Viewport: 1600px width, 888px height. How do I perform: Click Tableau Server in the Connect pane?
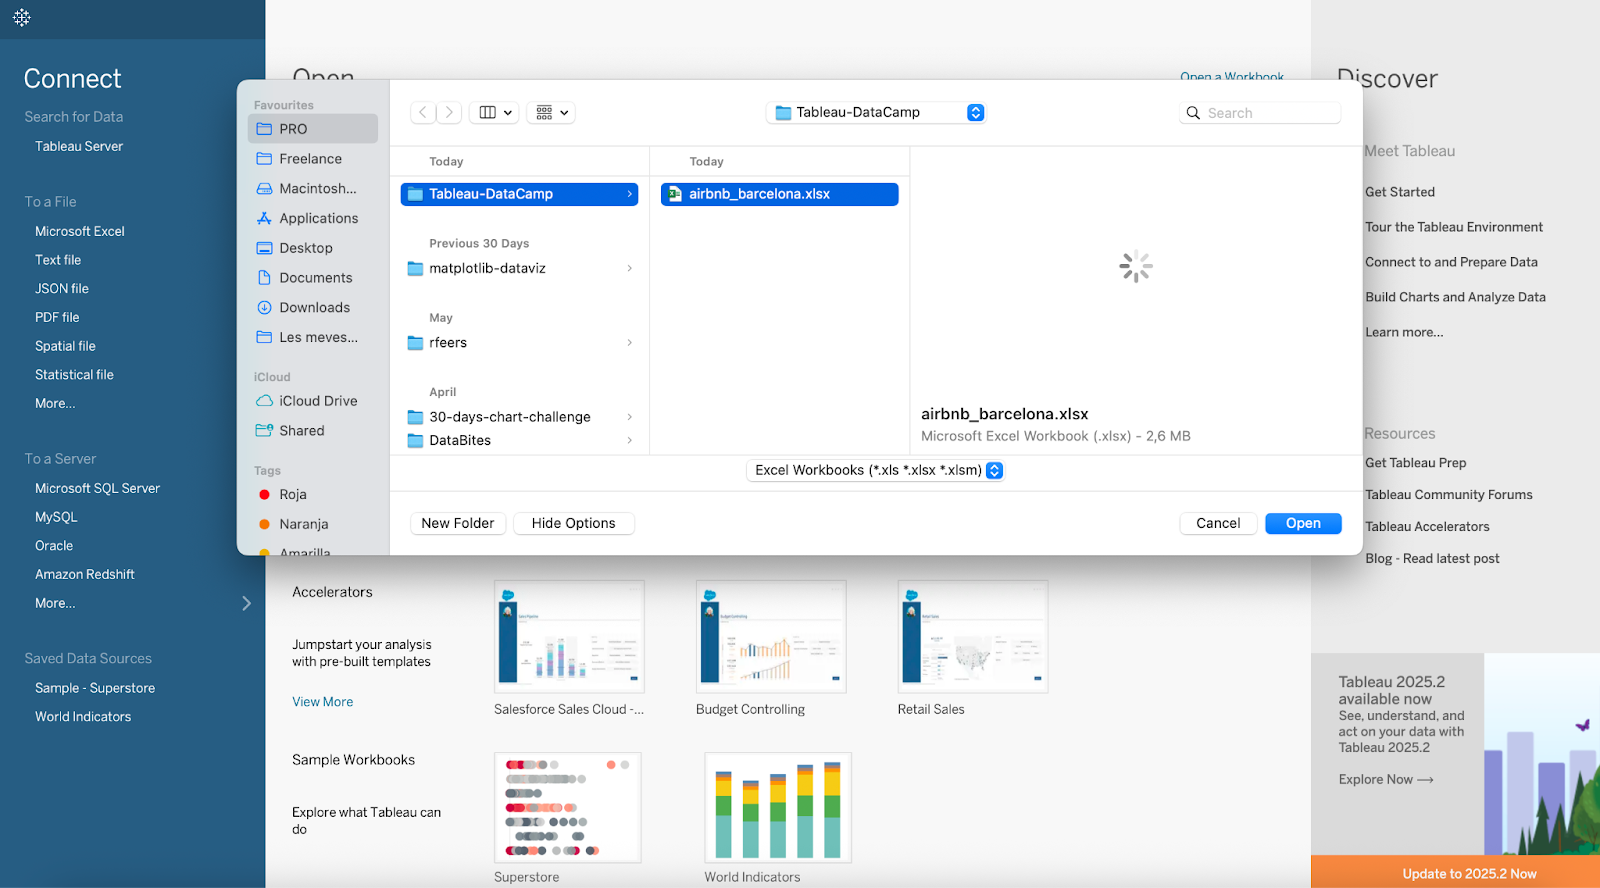[79, 146]
